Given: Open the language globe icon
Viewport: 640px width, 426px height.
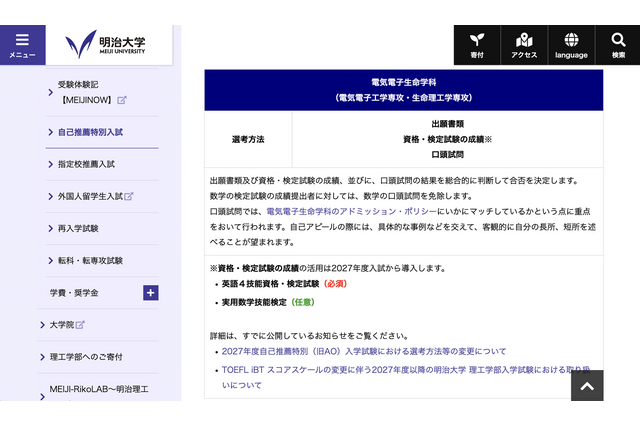Looking at the screenshot, I should 571,45.
